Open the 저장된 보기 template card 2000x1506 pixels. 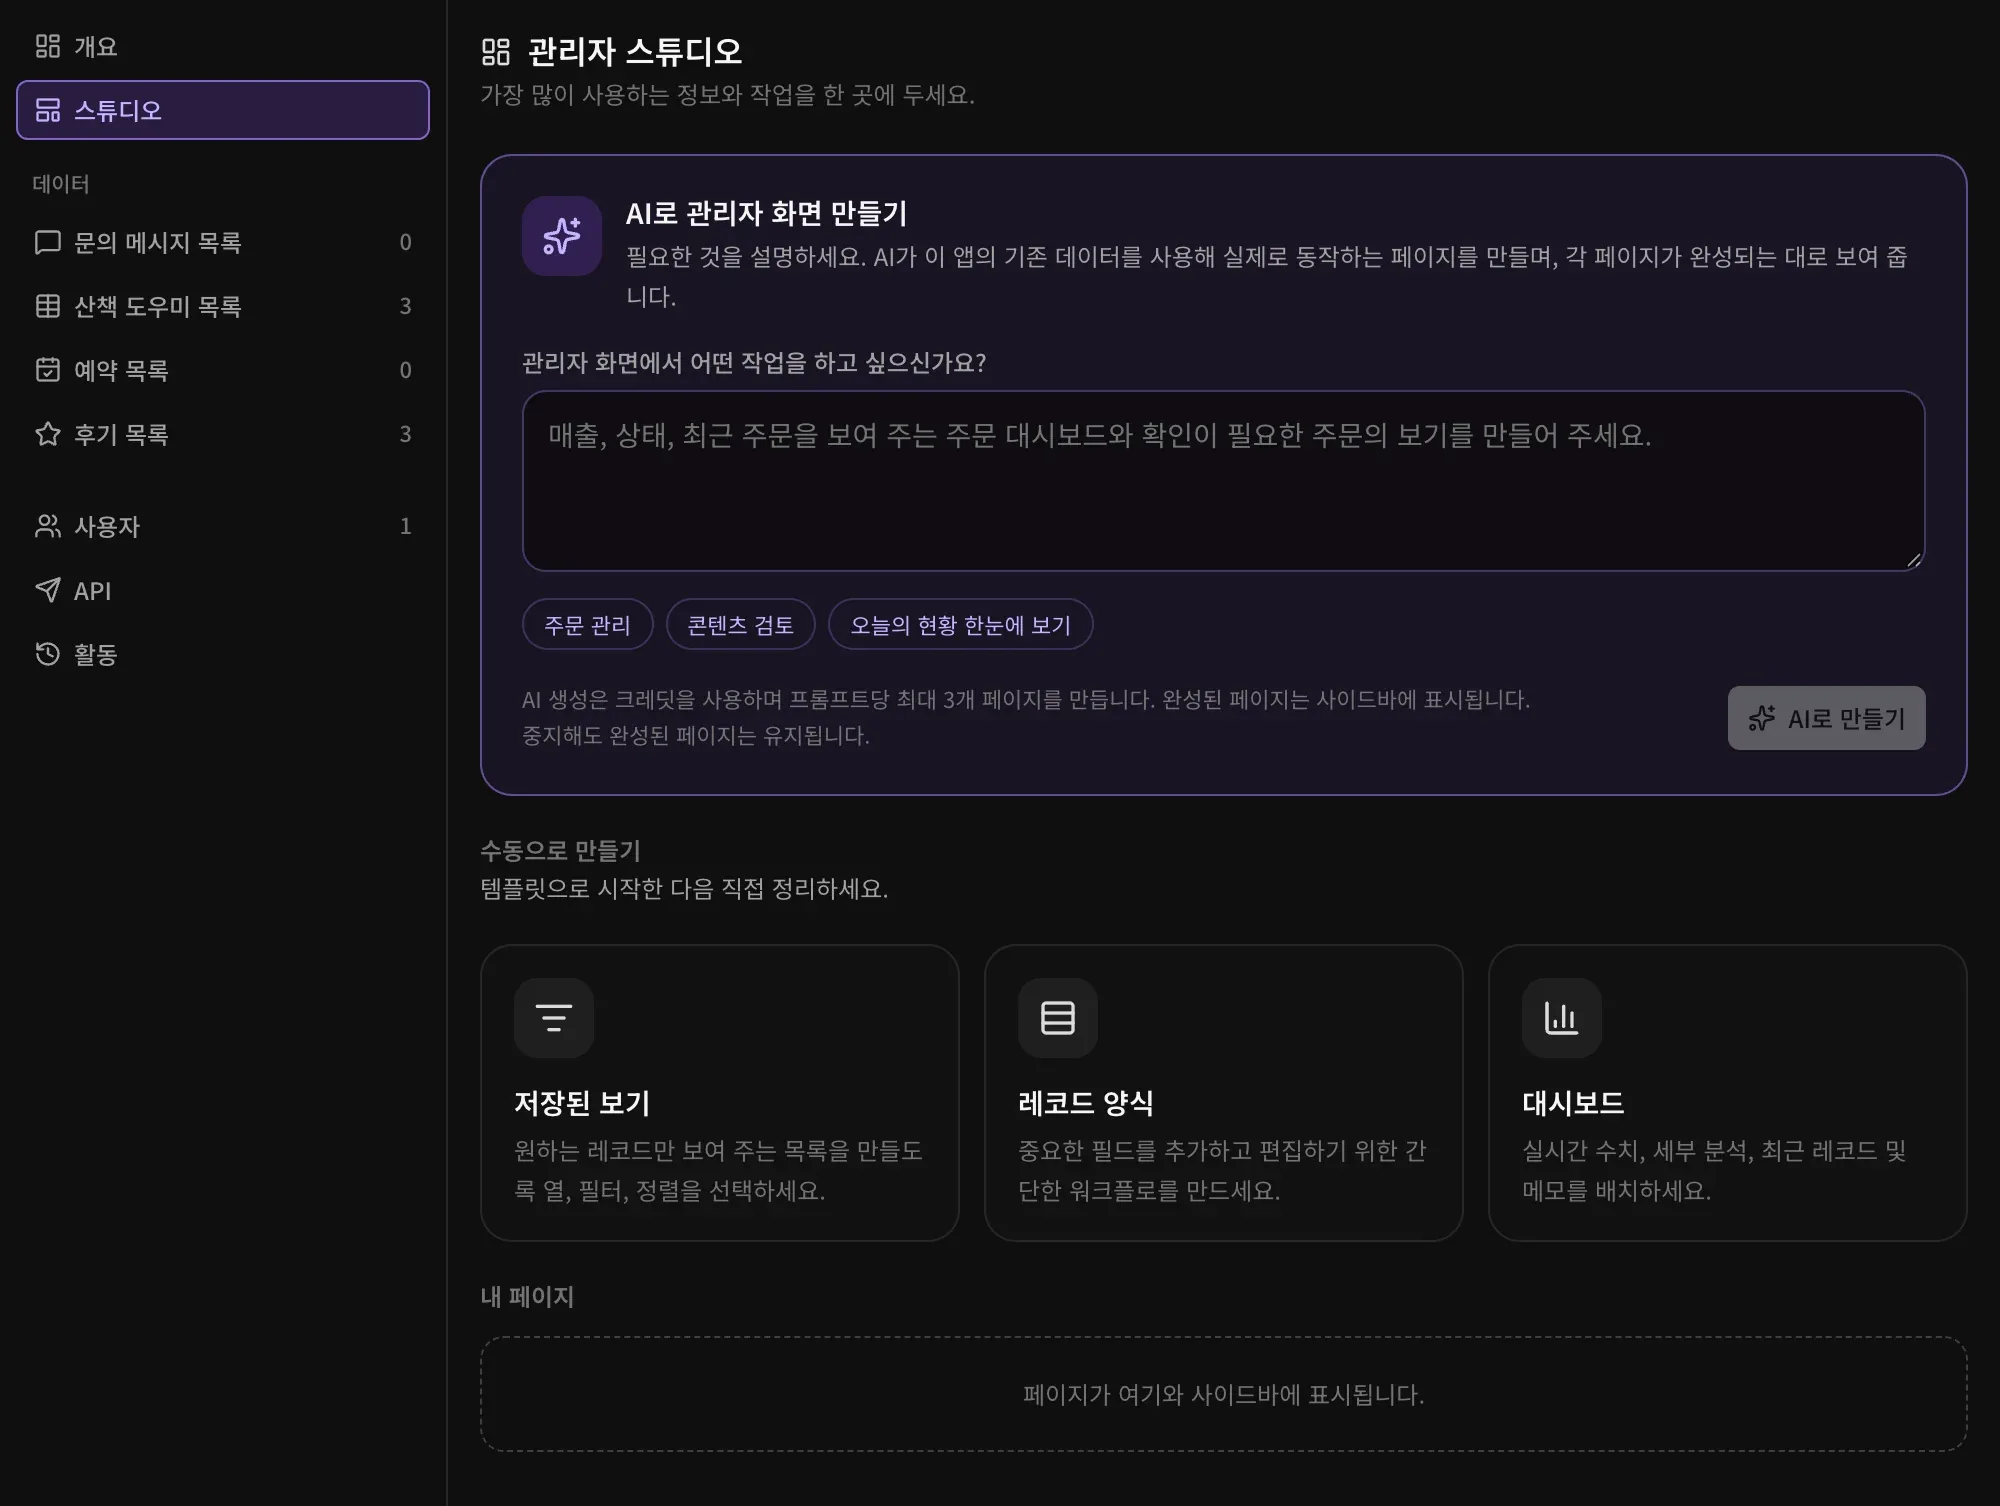(720, 1093)
